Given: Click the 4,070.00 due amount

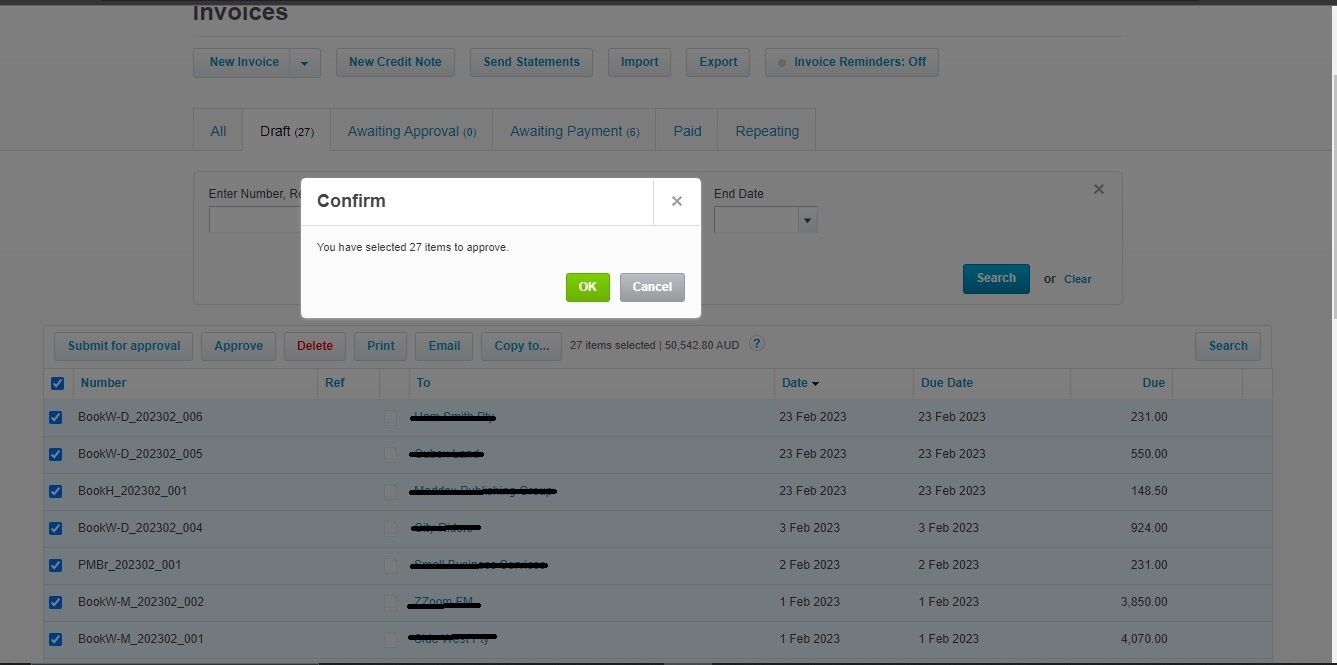Looking at the screenshot, I should (x=1144, y=639).
